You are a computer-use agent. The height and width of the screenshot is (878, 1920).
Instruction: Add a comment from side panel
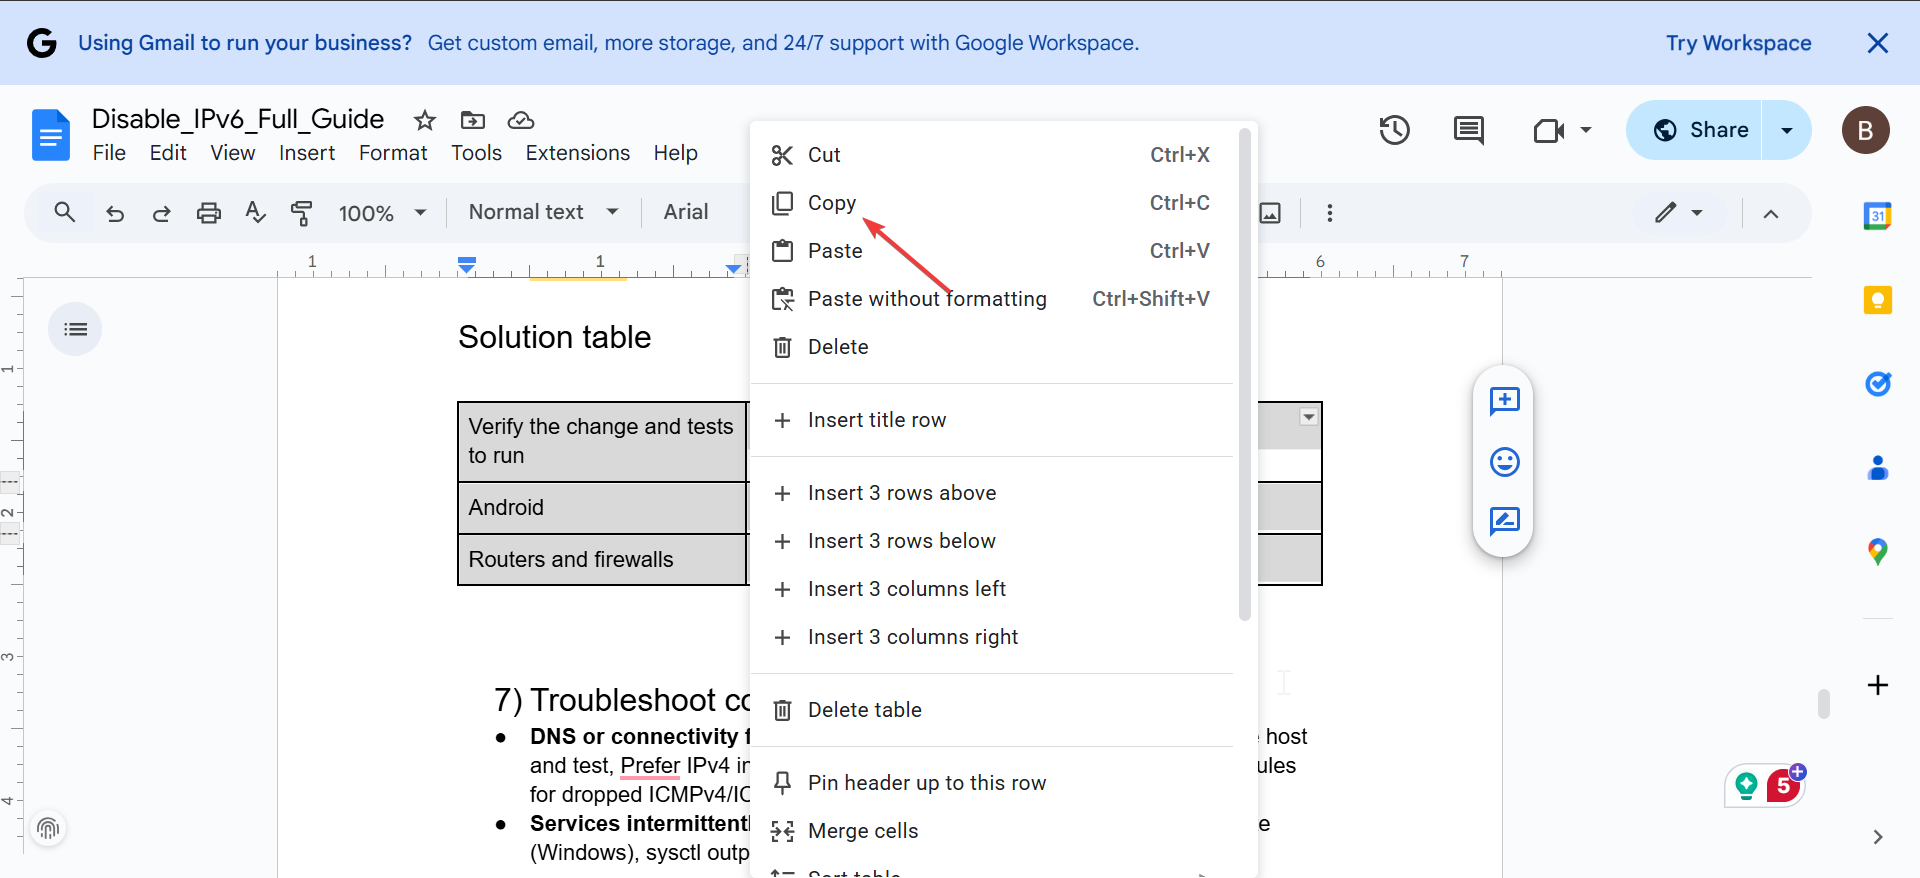coord(1504,401)
